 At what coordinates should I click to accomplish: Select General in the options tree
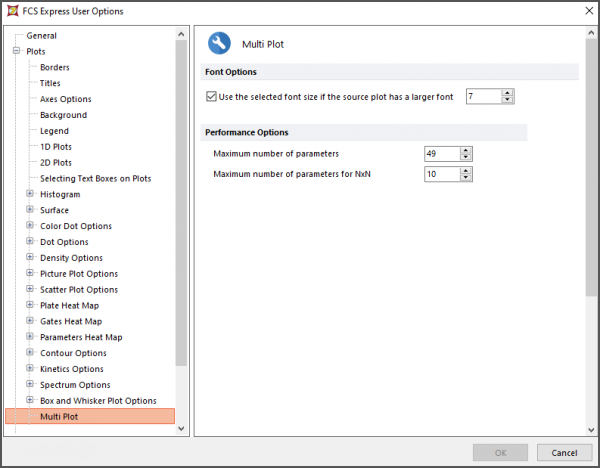click(41, 36)
